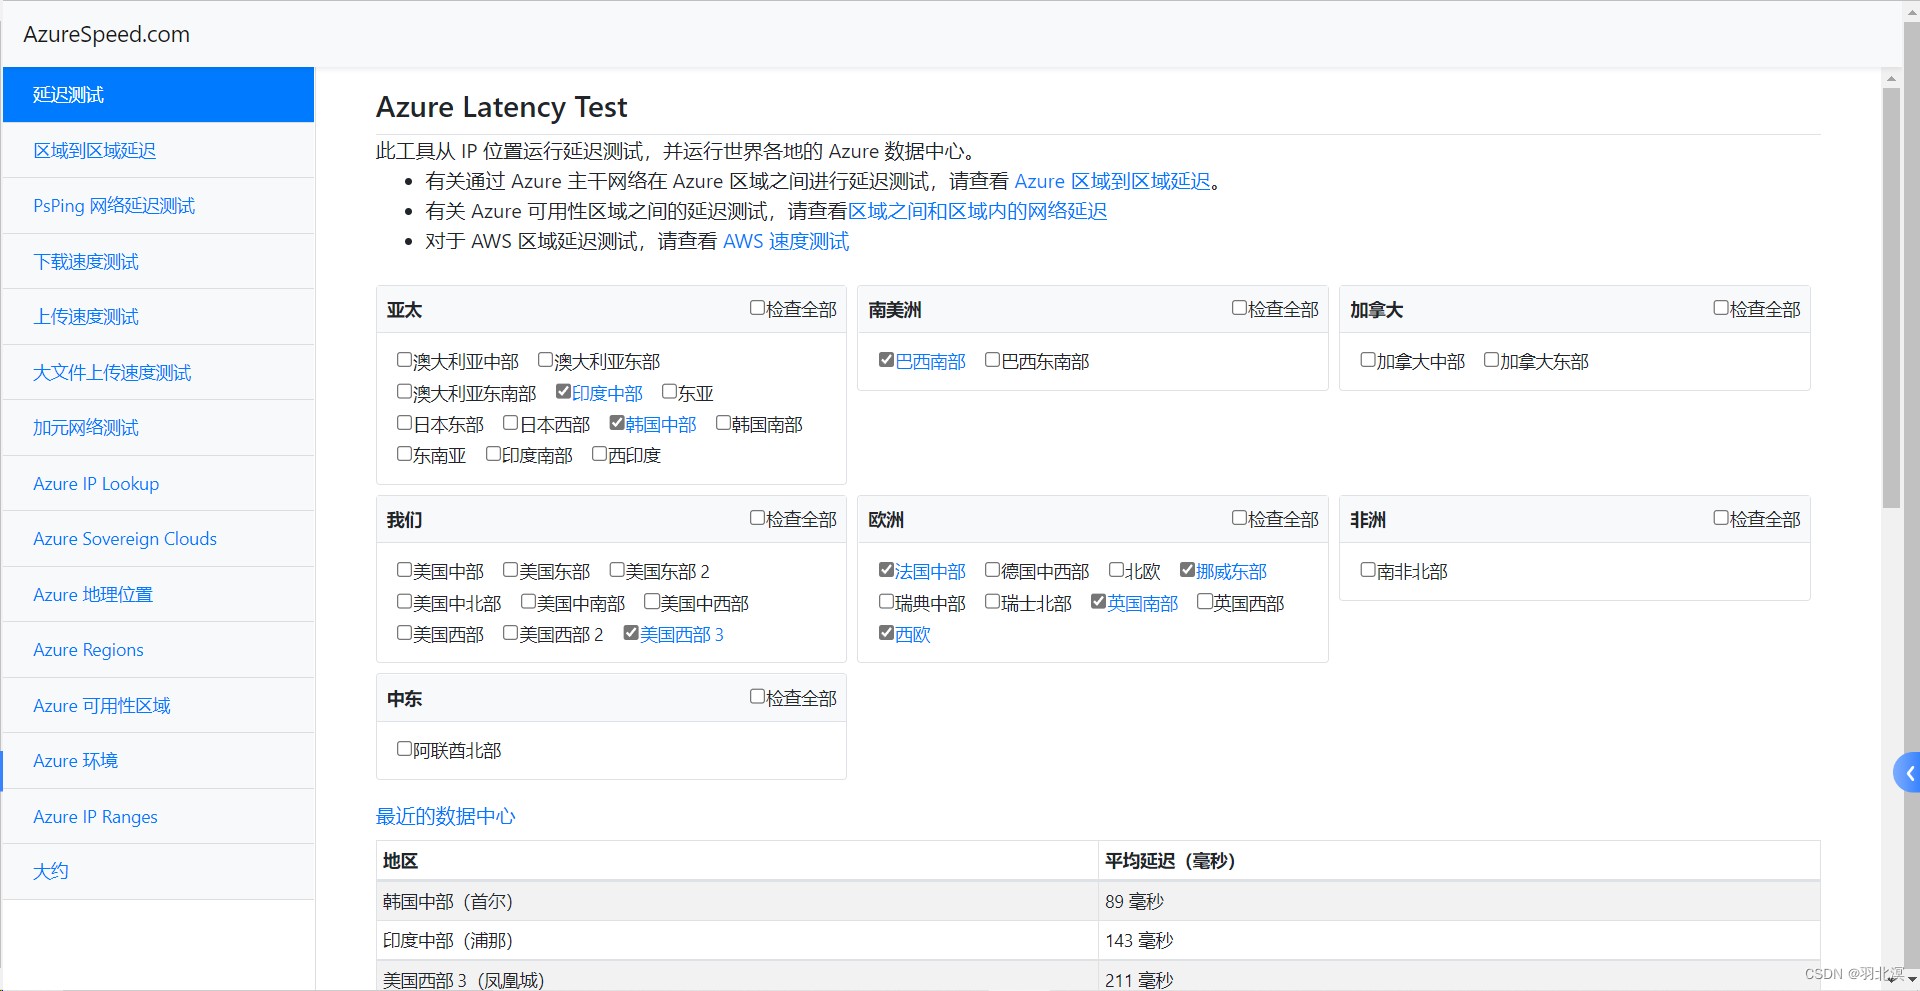Enable the 日本西部 checkbox
This screenshot has height=991, width=1920.
[510, 423]
